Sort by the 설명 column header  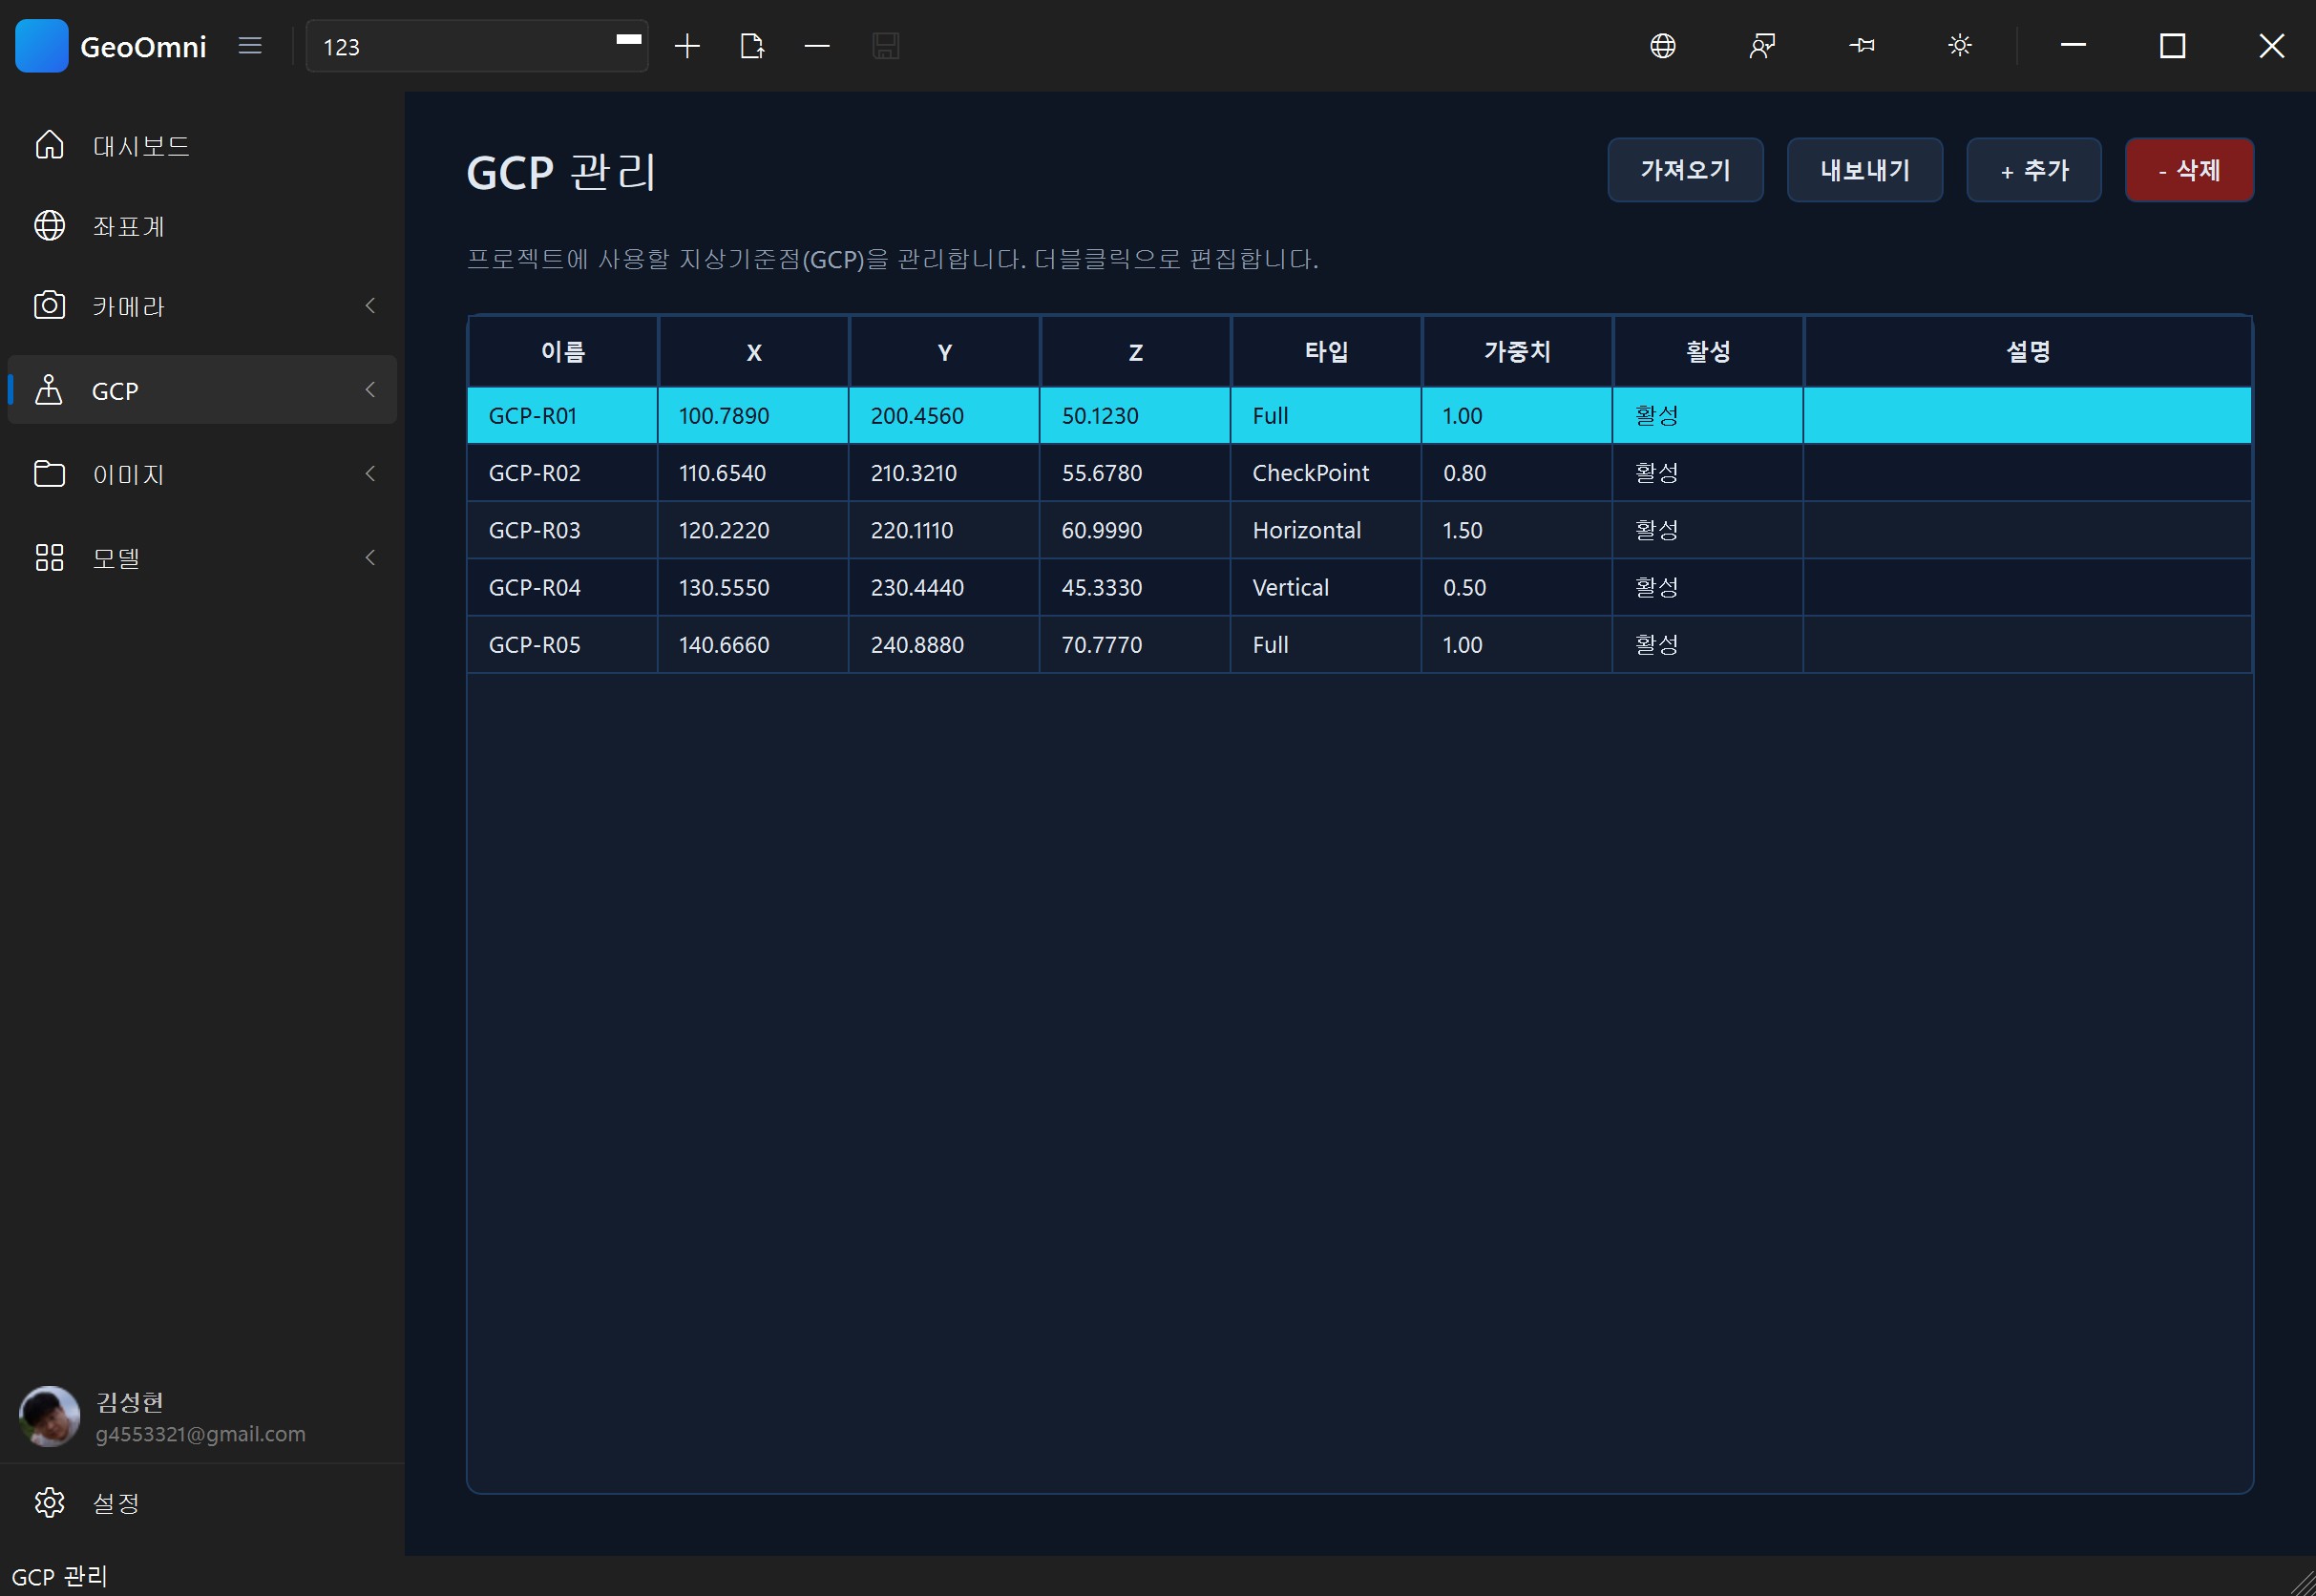tap(2028, 352)
